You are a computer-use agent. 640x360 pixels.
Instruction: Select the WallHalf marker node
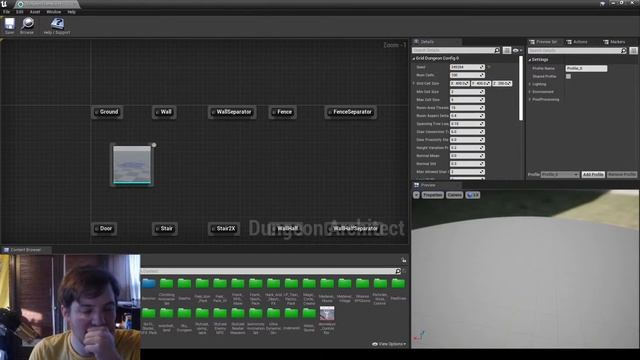pyautogui.click(x=285, y=229)
